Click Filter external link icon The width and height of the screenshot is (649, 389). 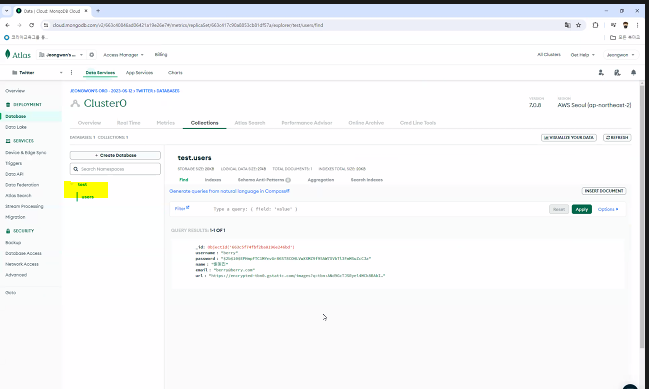pos(187,207)
